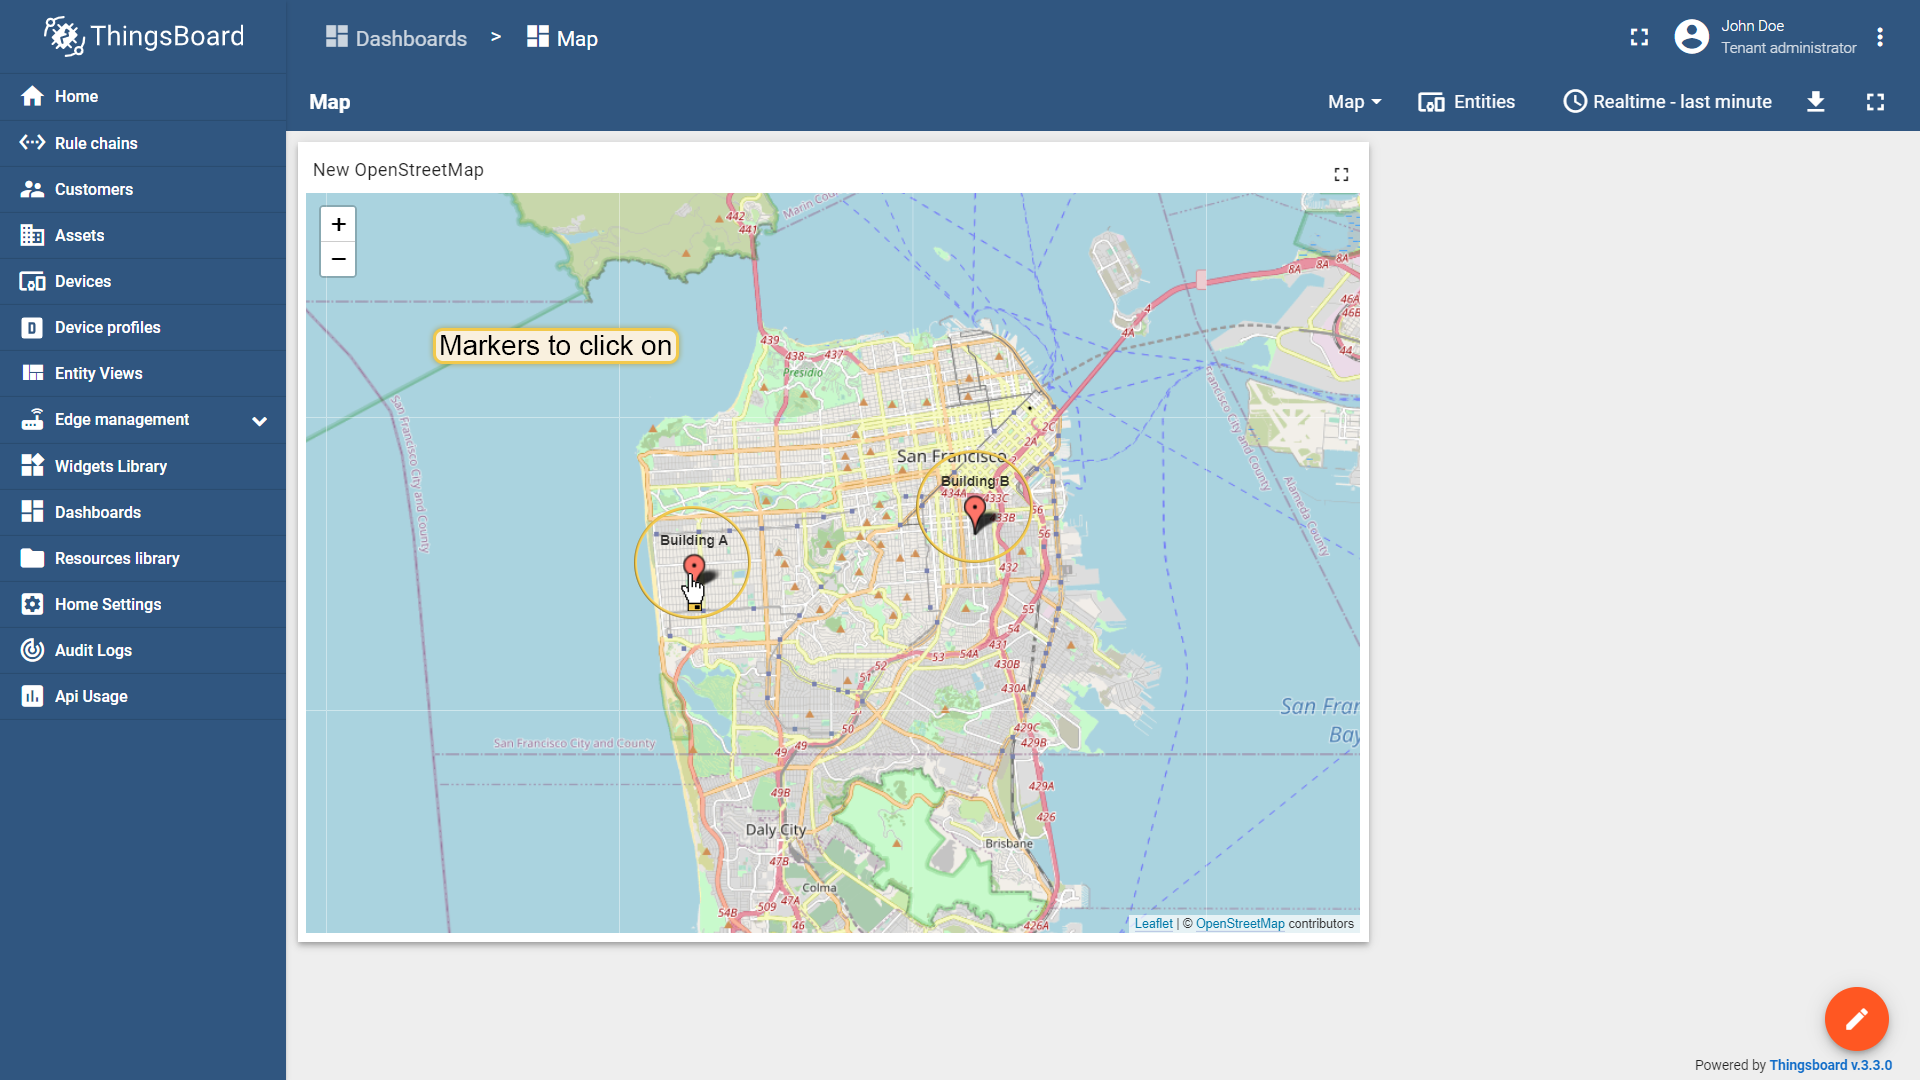Viewport: 1920px width, 1080px height.
Task: Maximize the New OpenStreetMap widget
Action: click(1341, 174)
